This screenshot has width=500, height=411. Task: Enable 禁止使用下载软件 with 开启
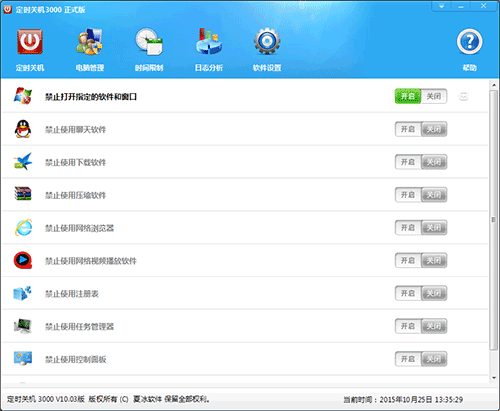tap(408, 162)
